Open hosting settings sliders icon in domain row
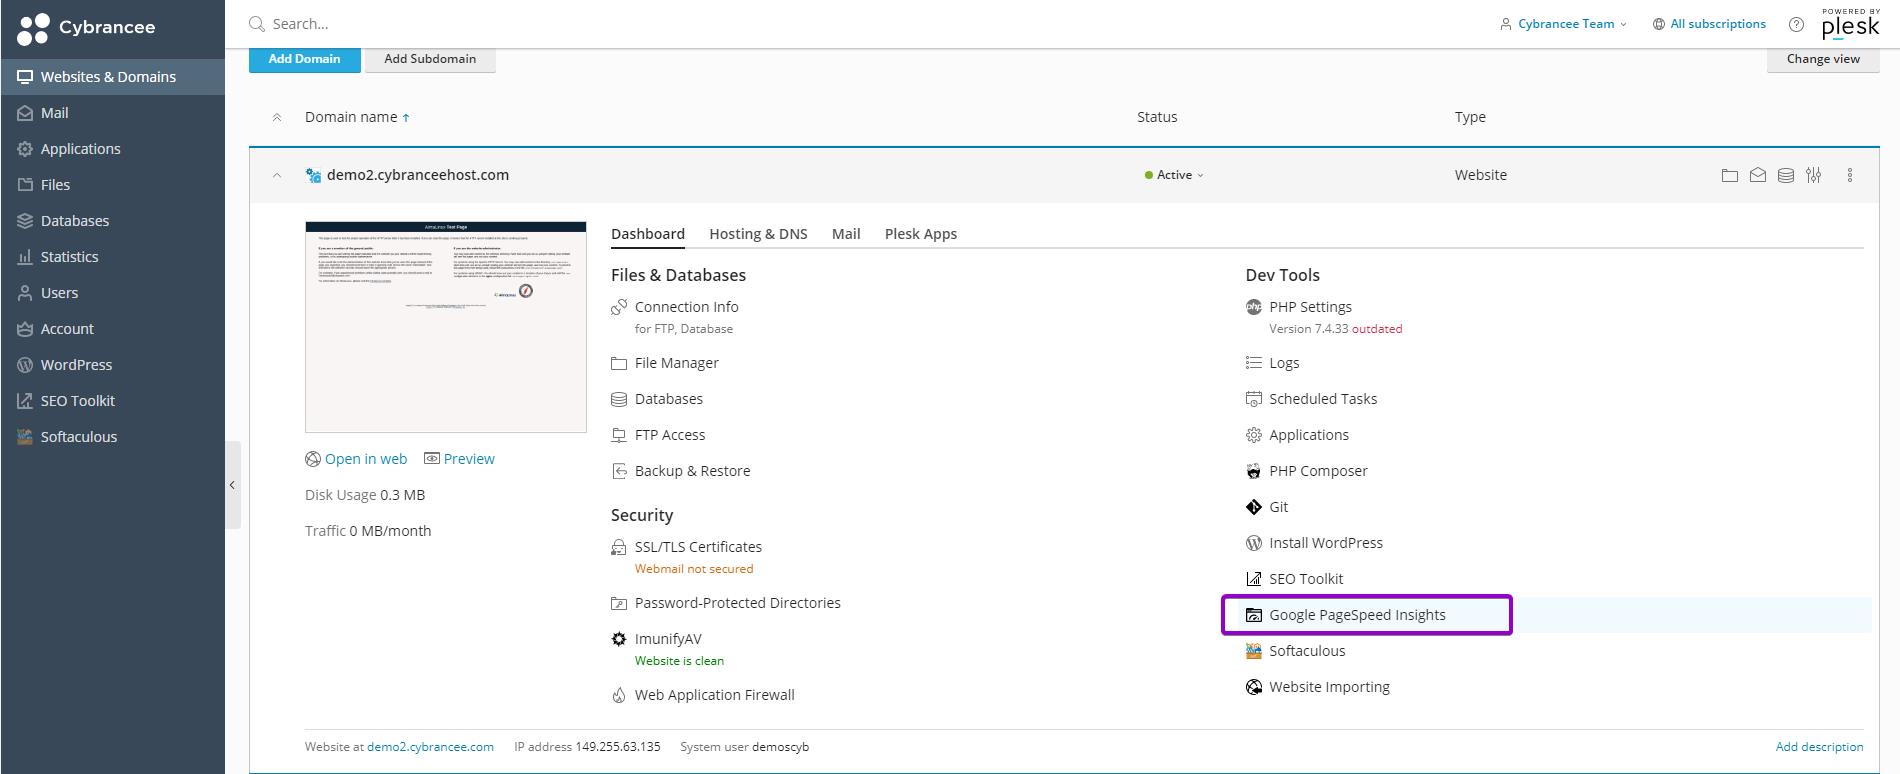The height and width of the screenshot is (774, 1900). pos(1813,175)
